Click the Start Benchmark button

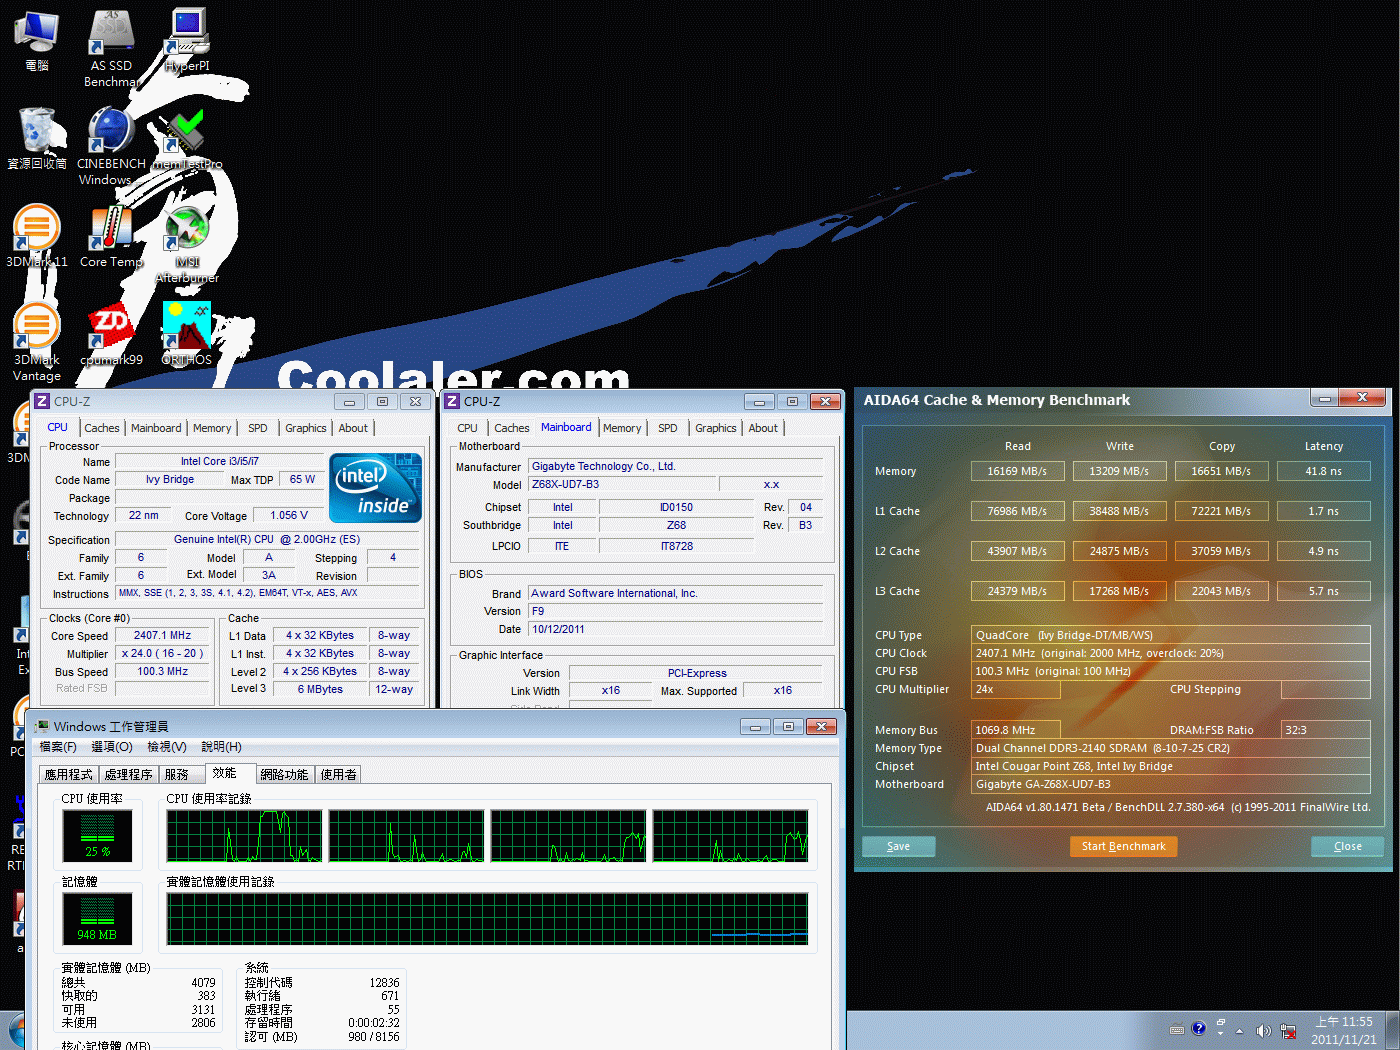[x=1123, y=846]
